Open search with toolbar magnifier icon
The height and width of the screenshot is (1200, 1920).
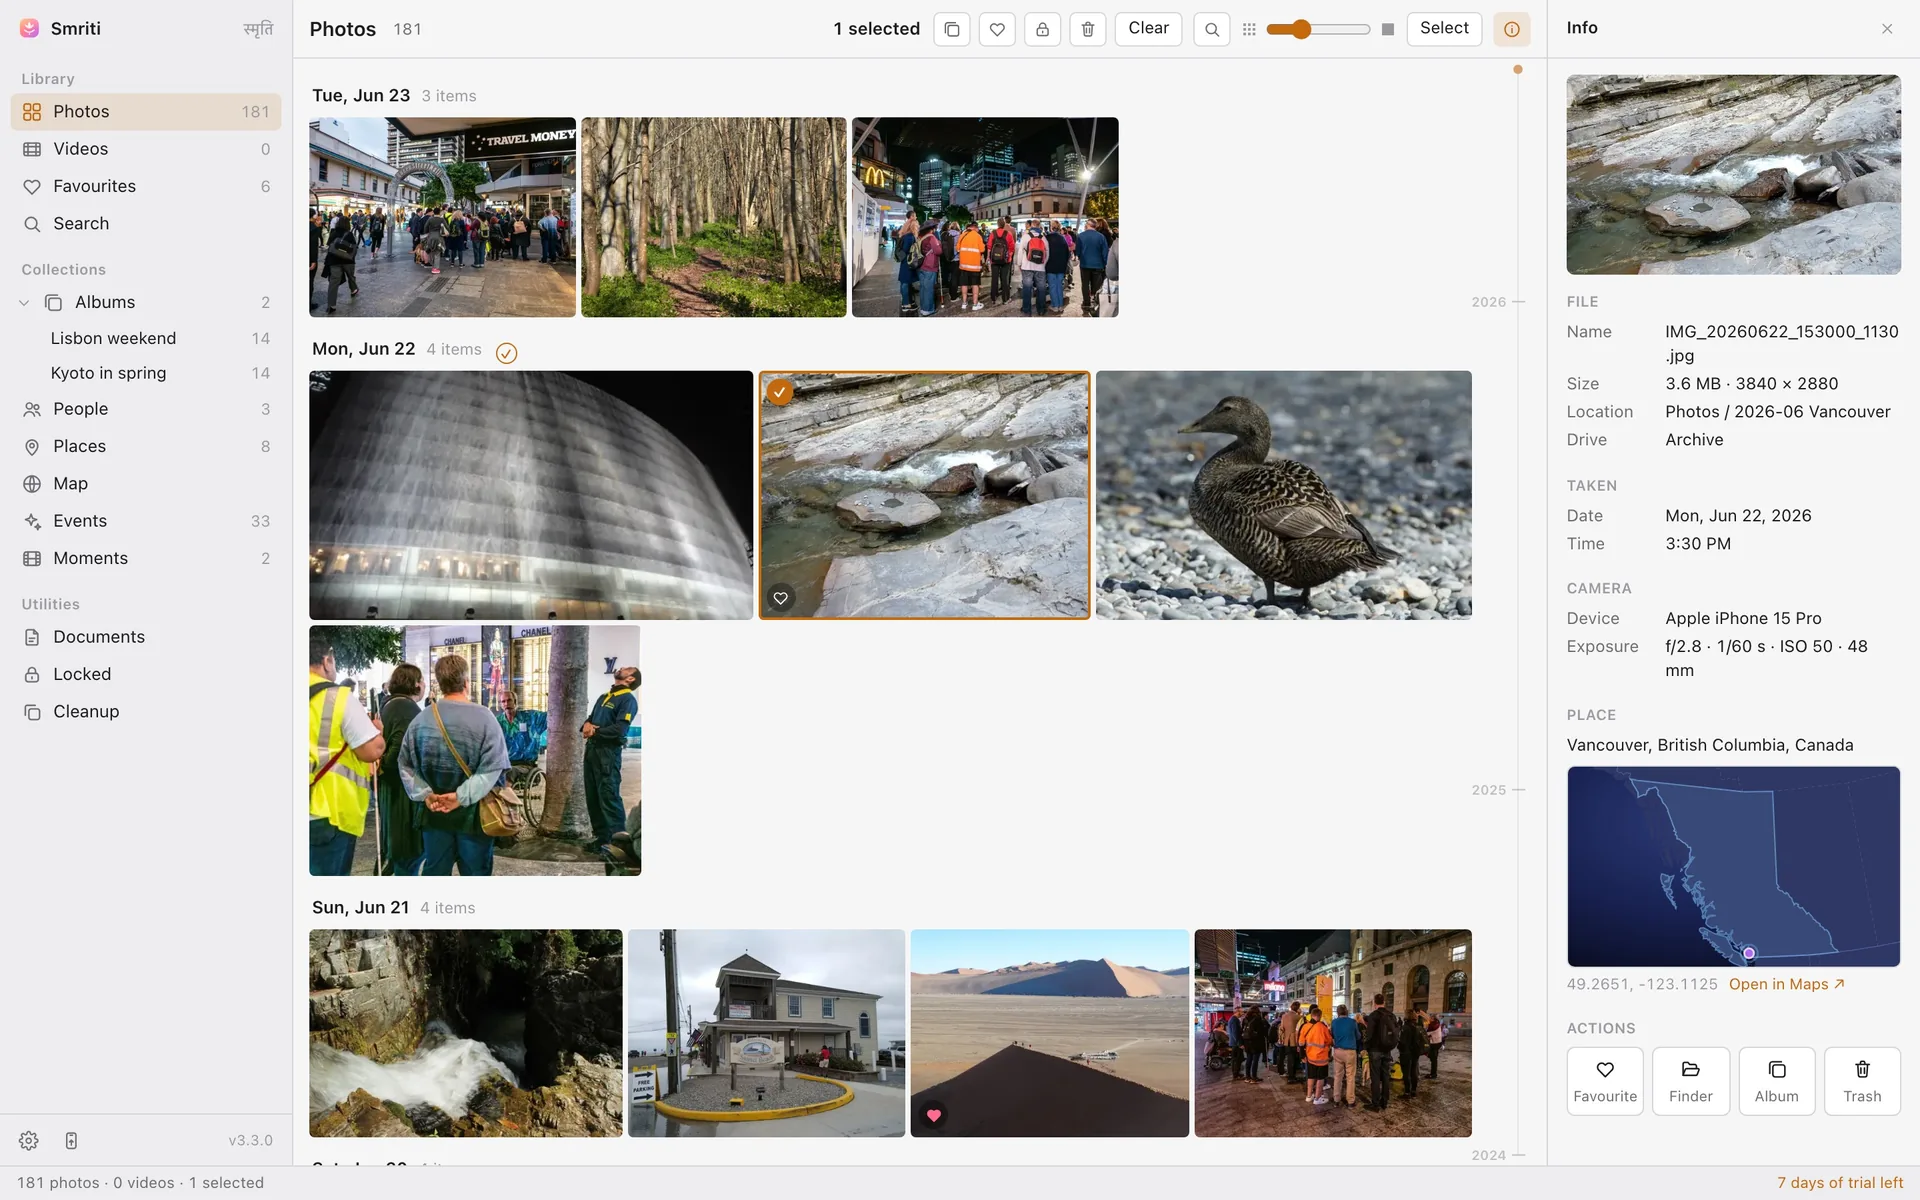coord(1212,29)
